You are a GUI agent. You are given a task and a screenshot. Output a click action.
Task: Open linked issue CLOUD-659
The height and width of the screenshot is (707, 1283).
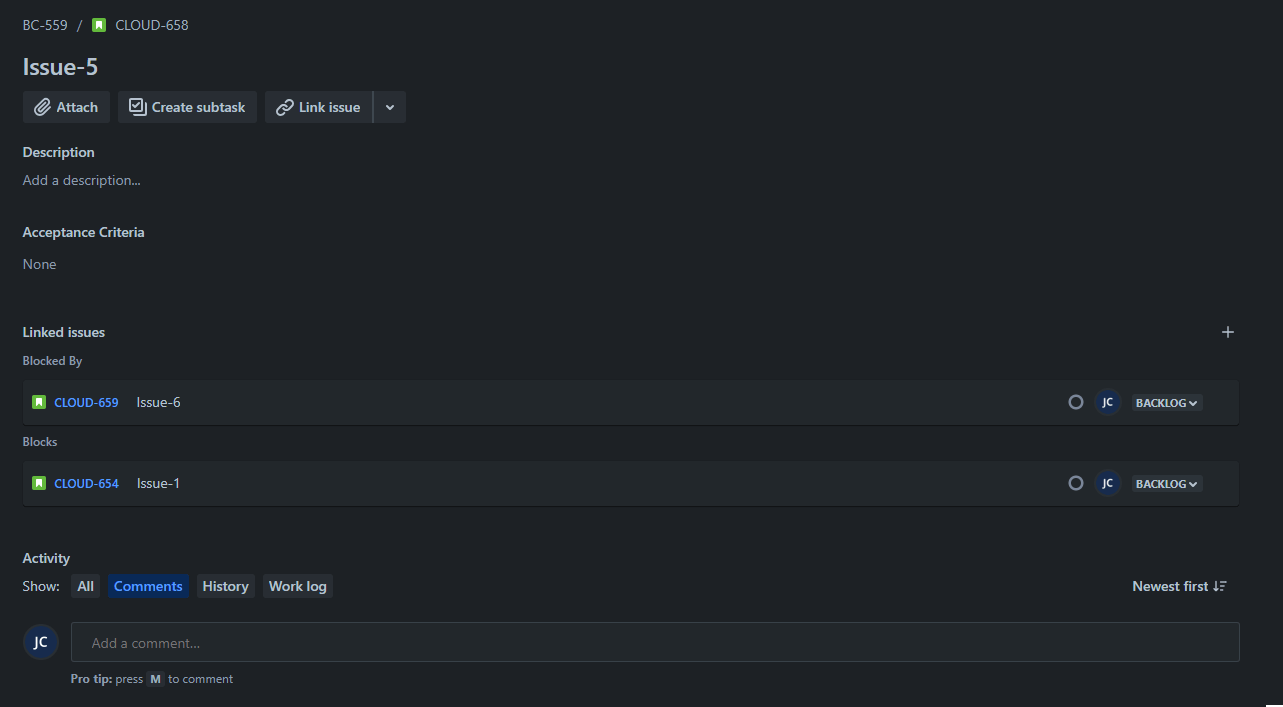[86, 402]
